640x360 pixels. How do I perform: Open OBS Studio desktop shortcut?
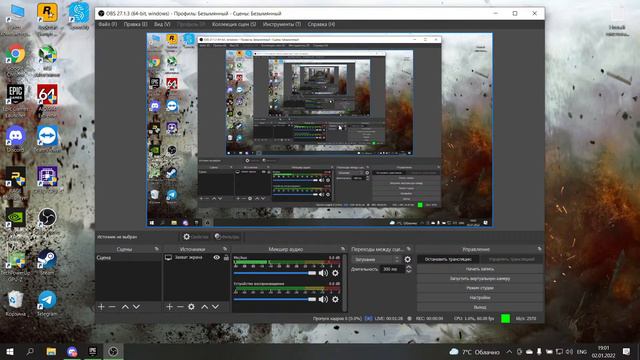47,220
